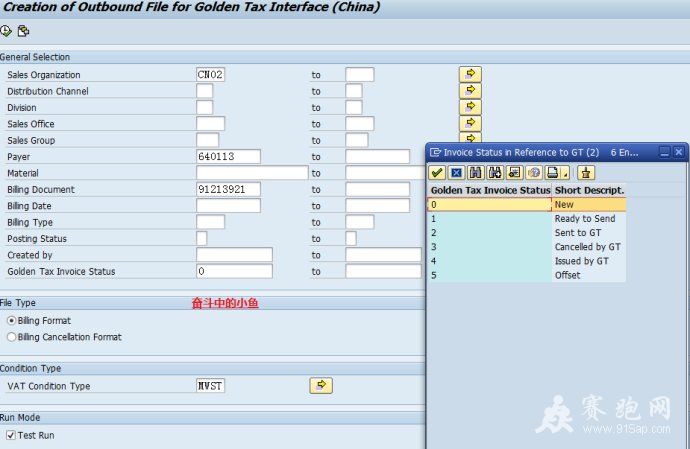
Task: Open multiple selection for Division
Action: coord(470,107)
